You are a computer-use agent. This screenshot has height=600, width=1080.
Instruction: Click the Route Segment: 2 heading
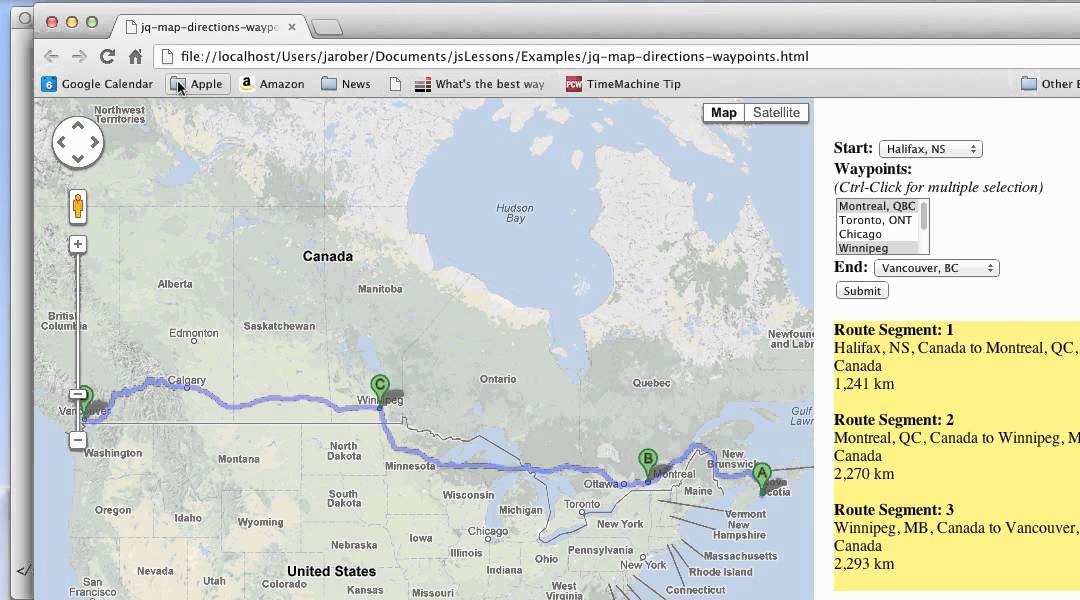tap(893, 420)
